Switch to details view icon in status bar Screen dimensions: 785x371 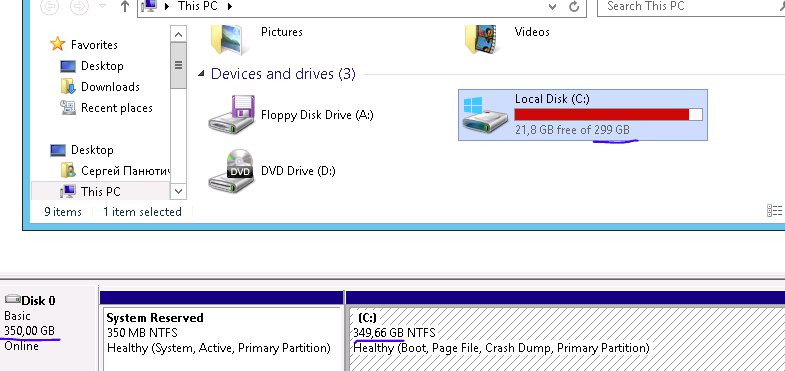(x=774, y=211)
